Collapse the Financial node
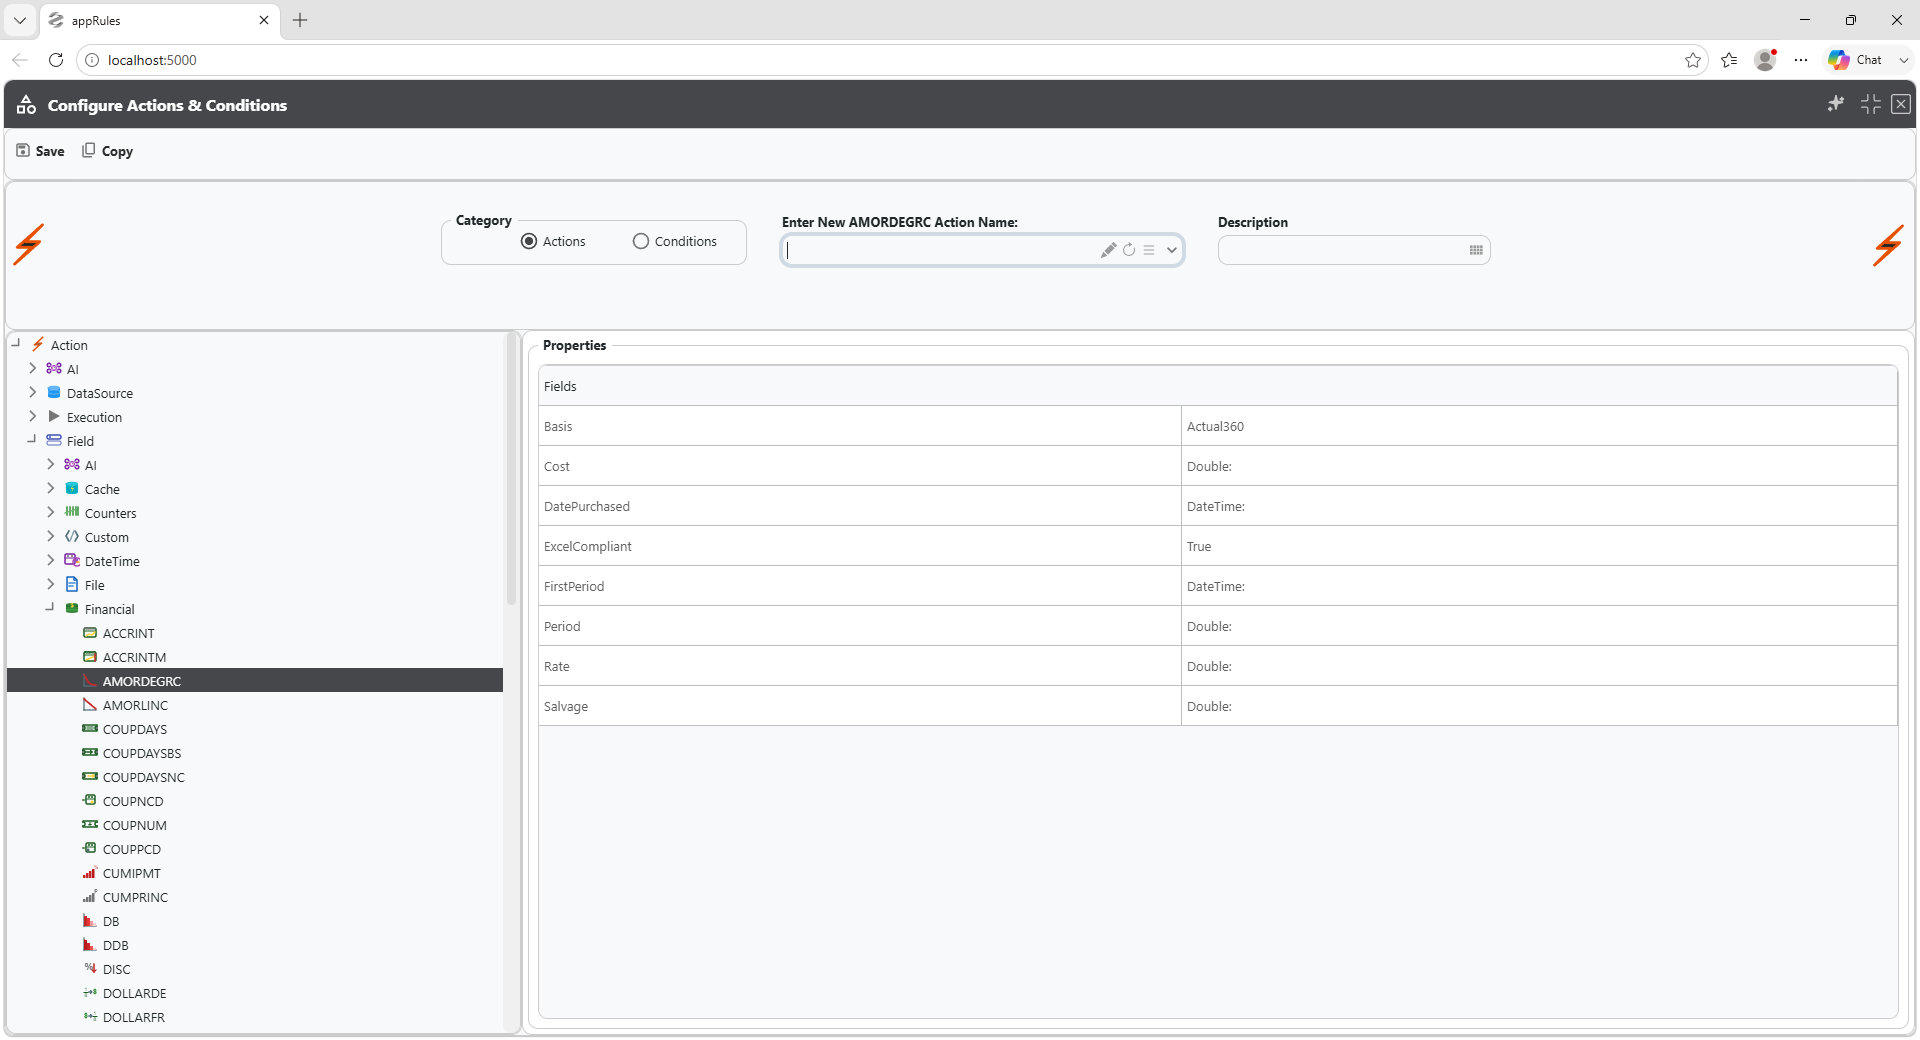1920x1040 pixels. tap(49, 607)
